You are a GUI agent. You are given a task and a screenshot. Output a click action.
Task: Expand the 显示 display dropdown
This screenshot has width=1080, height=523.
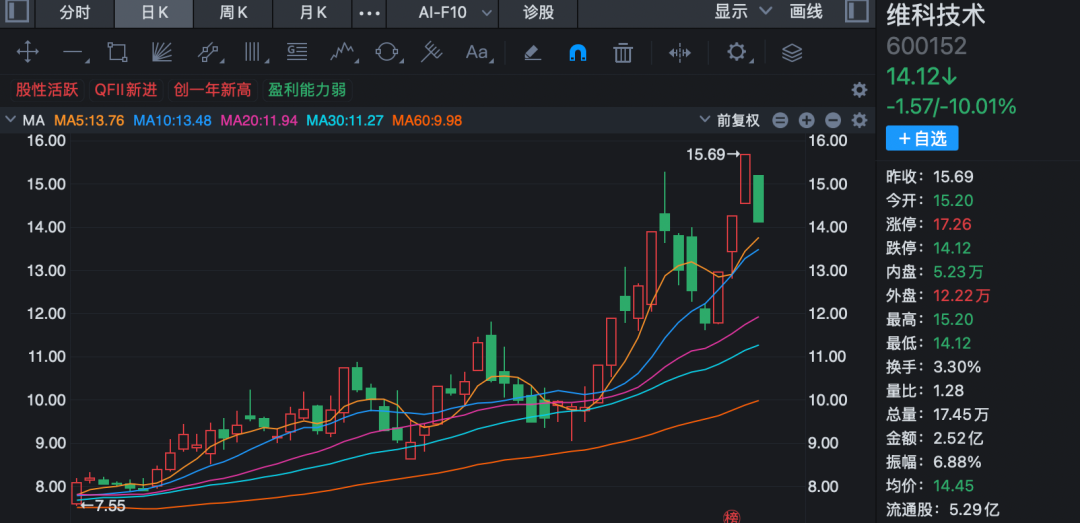(x=743, y=12)
